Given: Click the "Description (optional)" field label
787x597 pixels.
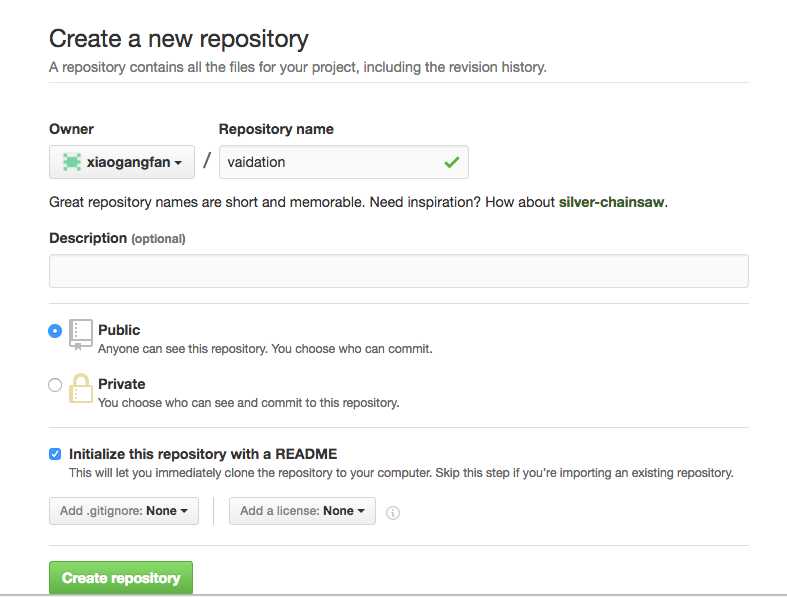Looking at the screenshot, I should pyautogui.click(x=117, y=239).
